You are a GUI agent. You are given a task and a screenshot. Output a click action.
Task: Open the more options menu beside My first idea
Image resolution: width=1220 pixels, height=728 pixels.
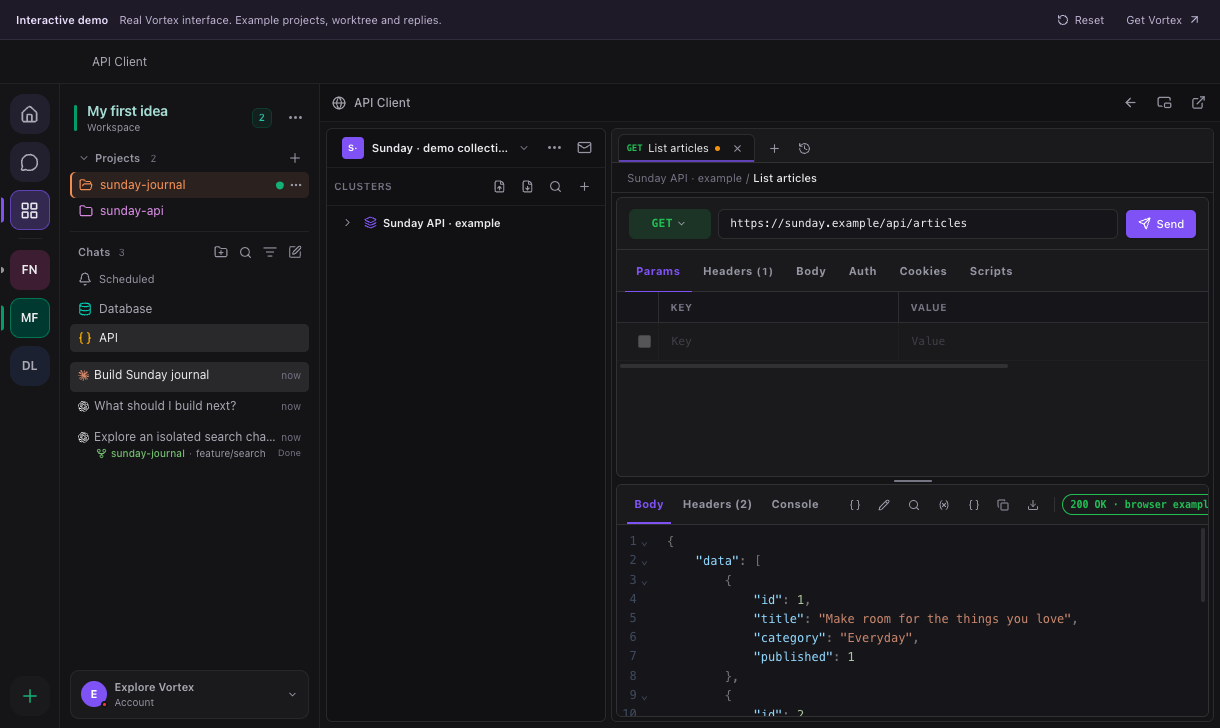coord(295,118)
